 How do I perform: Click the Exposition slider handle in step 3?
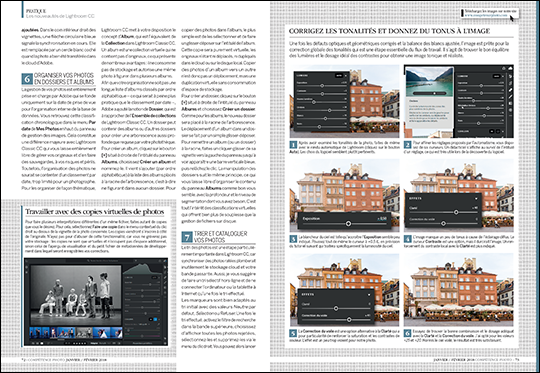348,224
